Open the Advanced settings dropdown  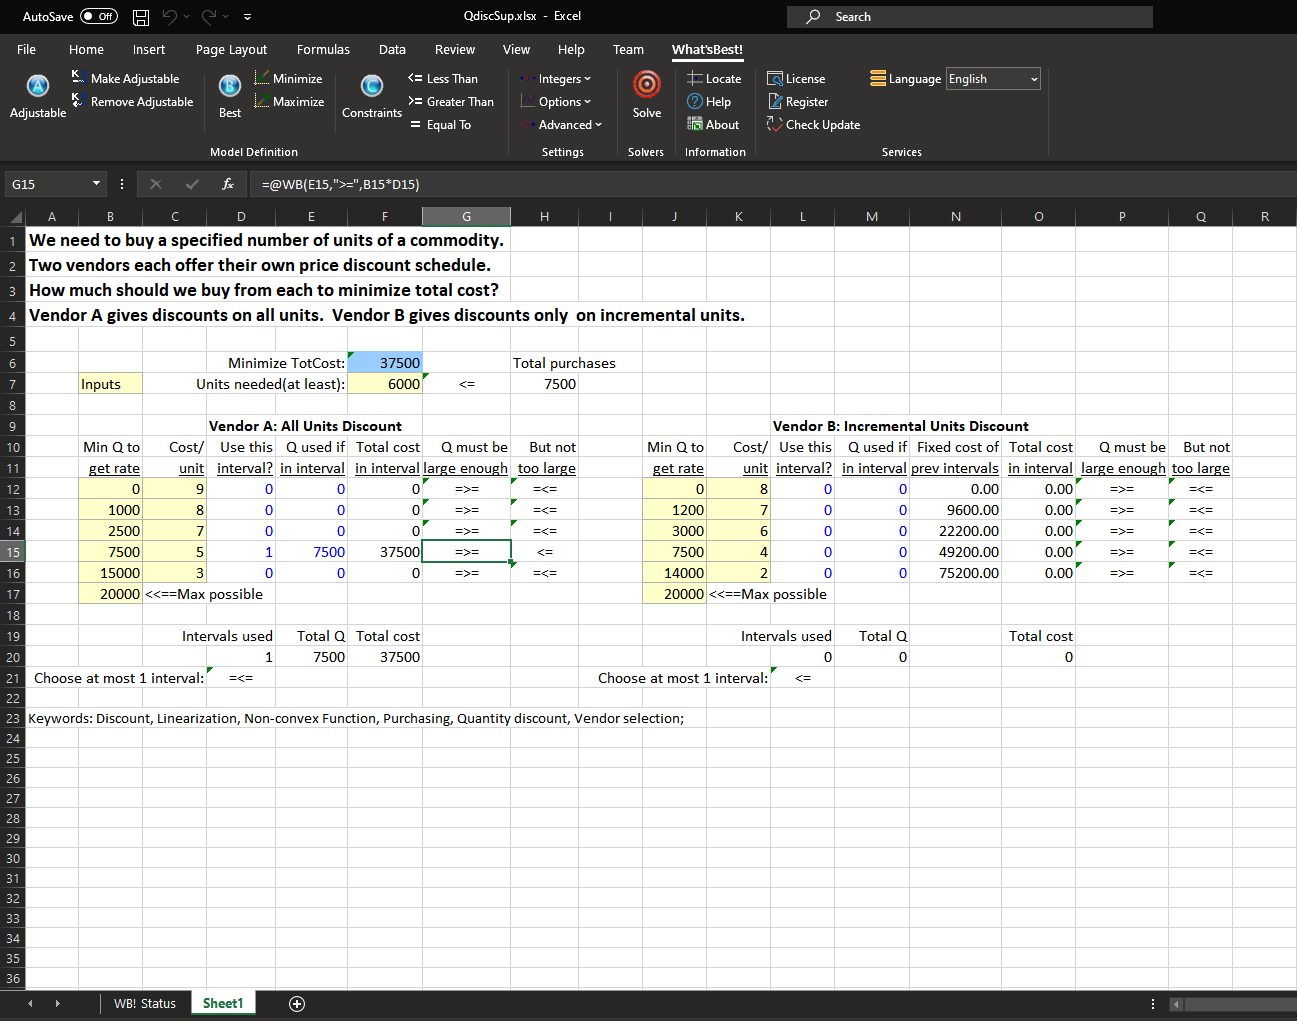(562, 125)
